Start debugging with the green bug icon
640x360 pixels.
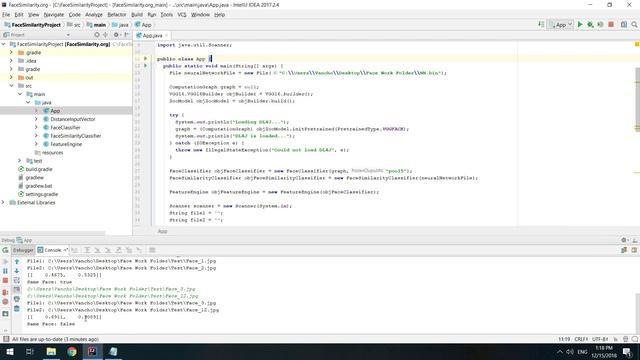pos(590,24)
